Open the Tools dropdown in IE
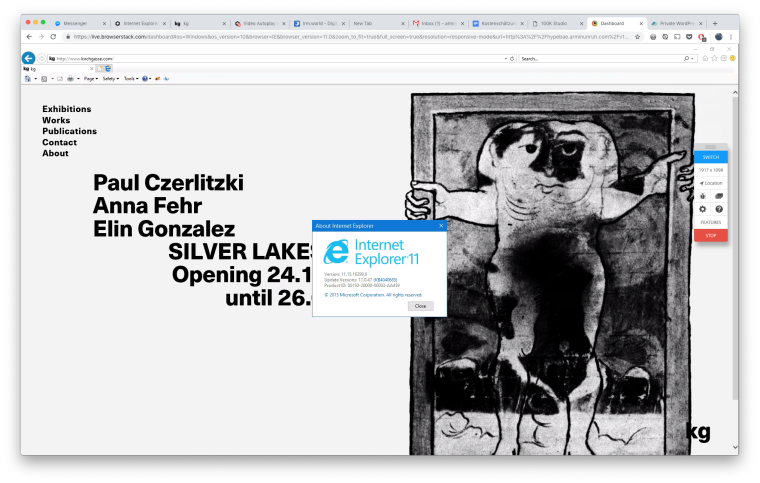This screenshot has height=483, width=760. pos(130,78)
